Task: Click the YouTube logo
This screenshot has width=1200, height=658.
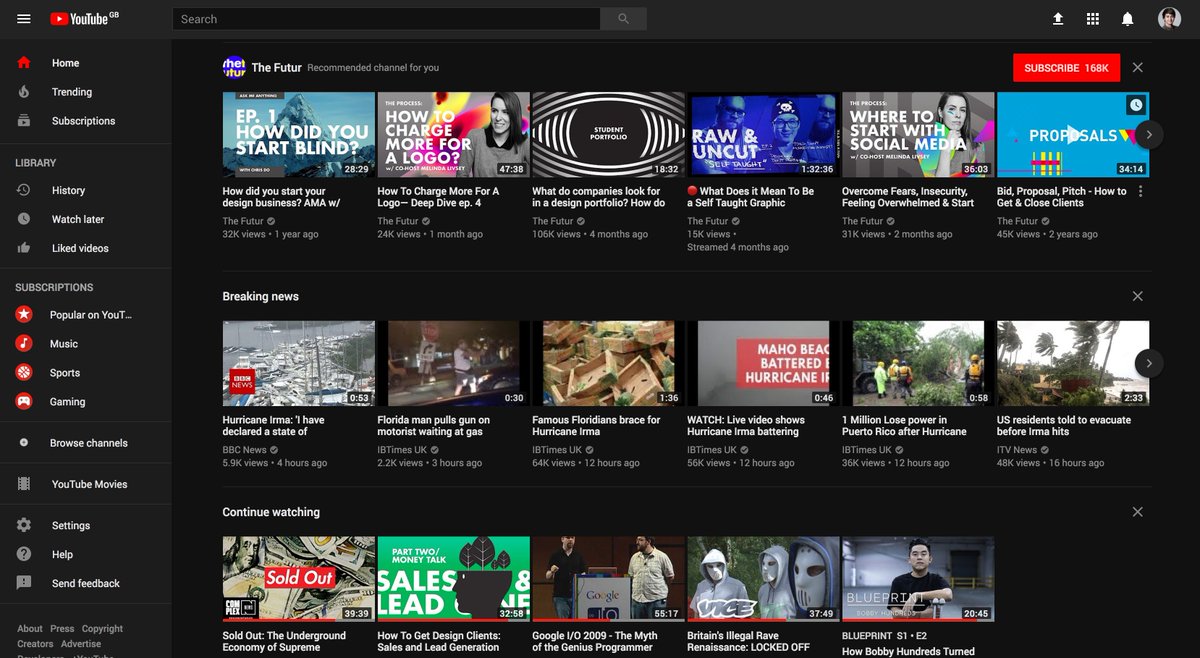Action: point(84,19)
